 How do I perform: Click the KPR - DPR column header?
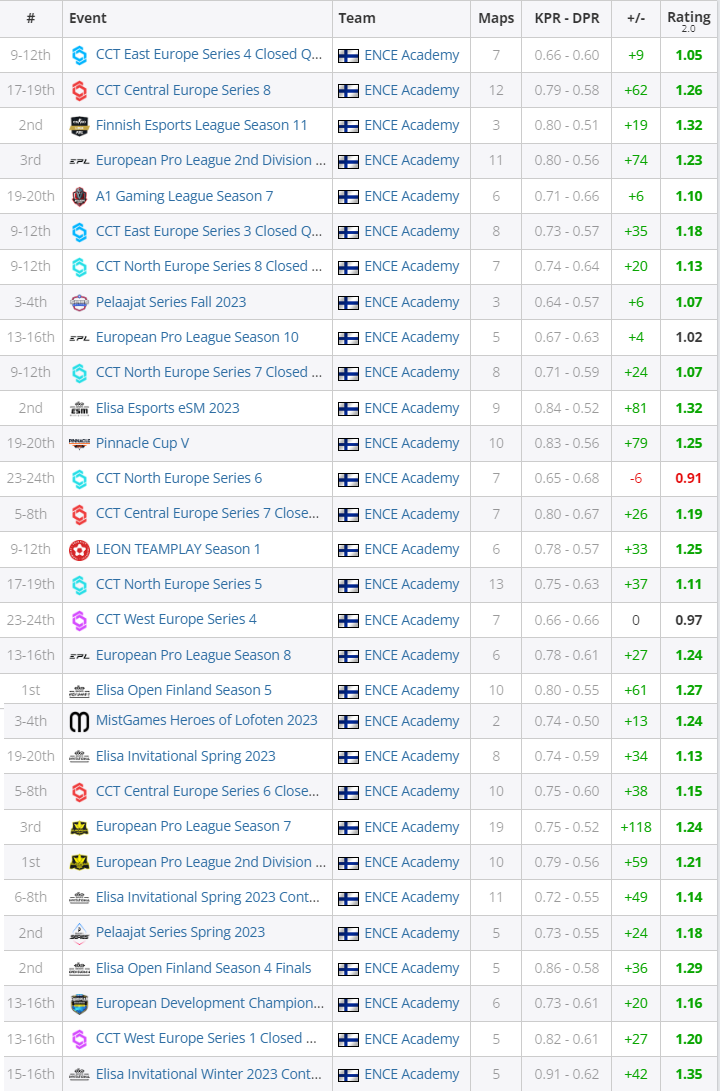click(x=566, y=19)
